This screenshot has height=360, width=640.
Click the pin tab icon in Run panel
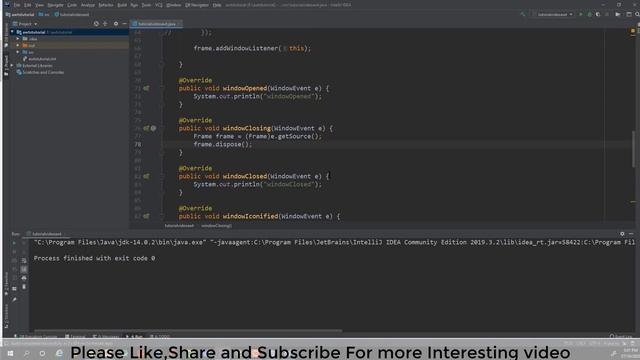[14, 300]
